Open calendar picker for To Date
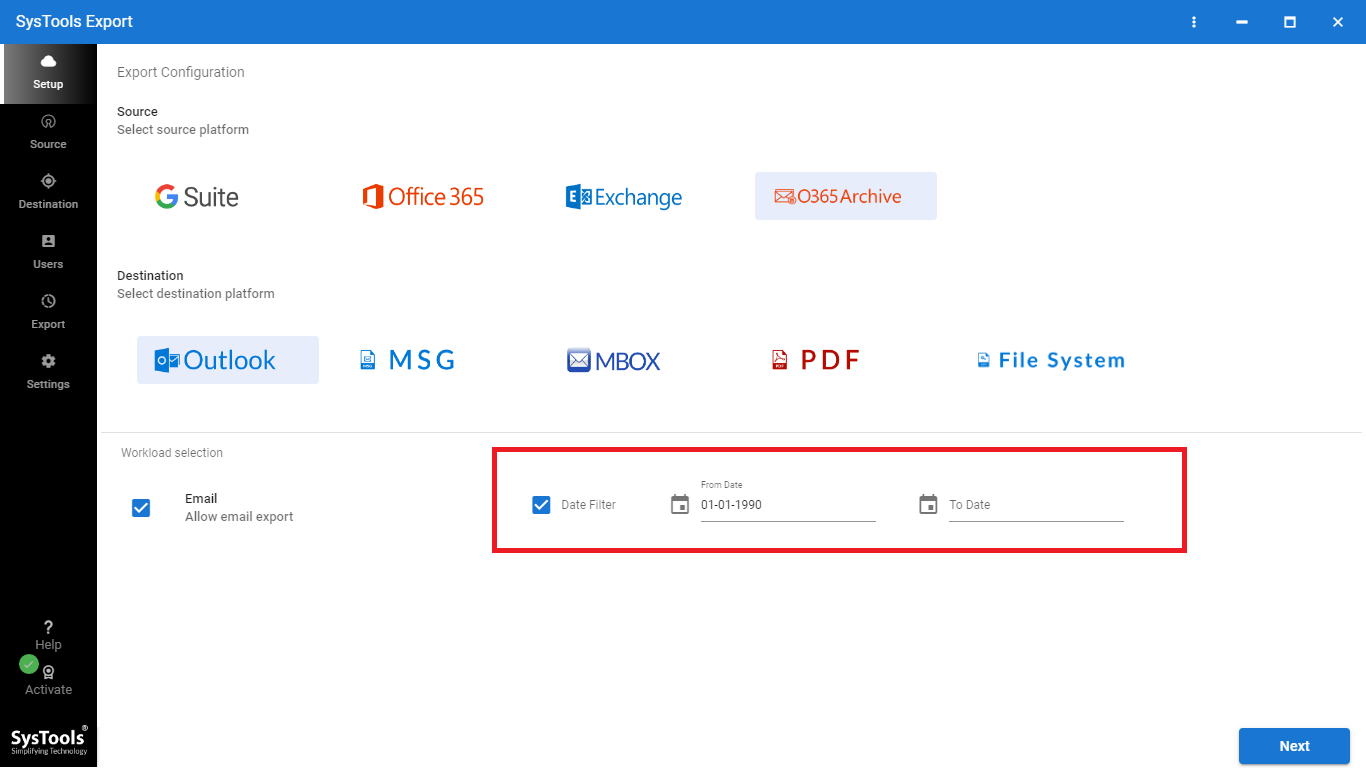The image size is (1366, 768). pos(928,505)
